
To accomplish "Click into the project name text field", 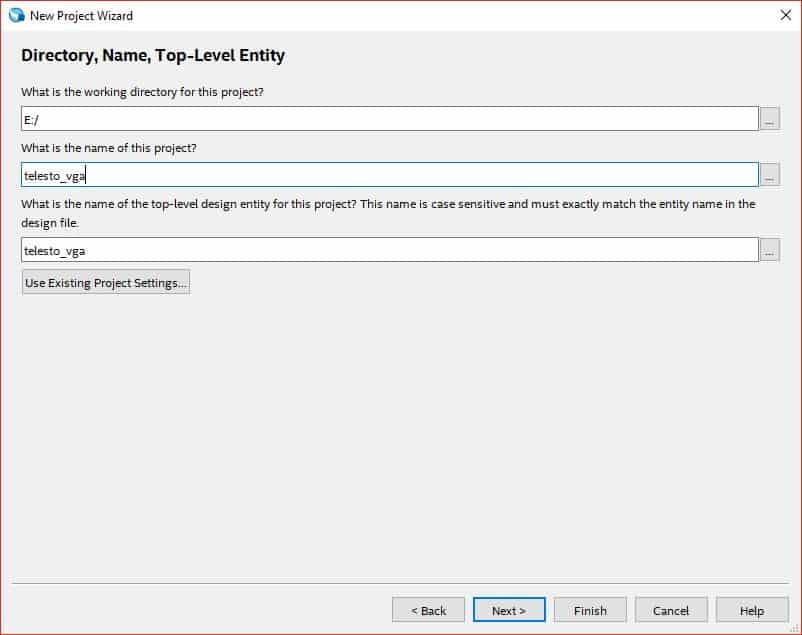I will pyautogui.click(x=390, y=175).
